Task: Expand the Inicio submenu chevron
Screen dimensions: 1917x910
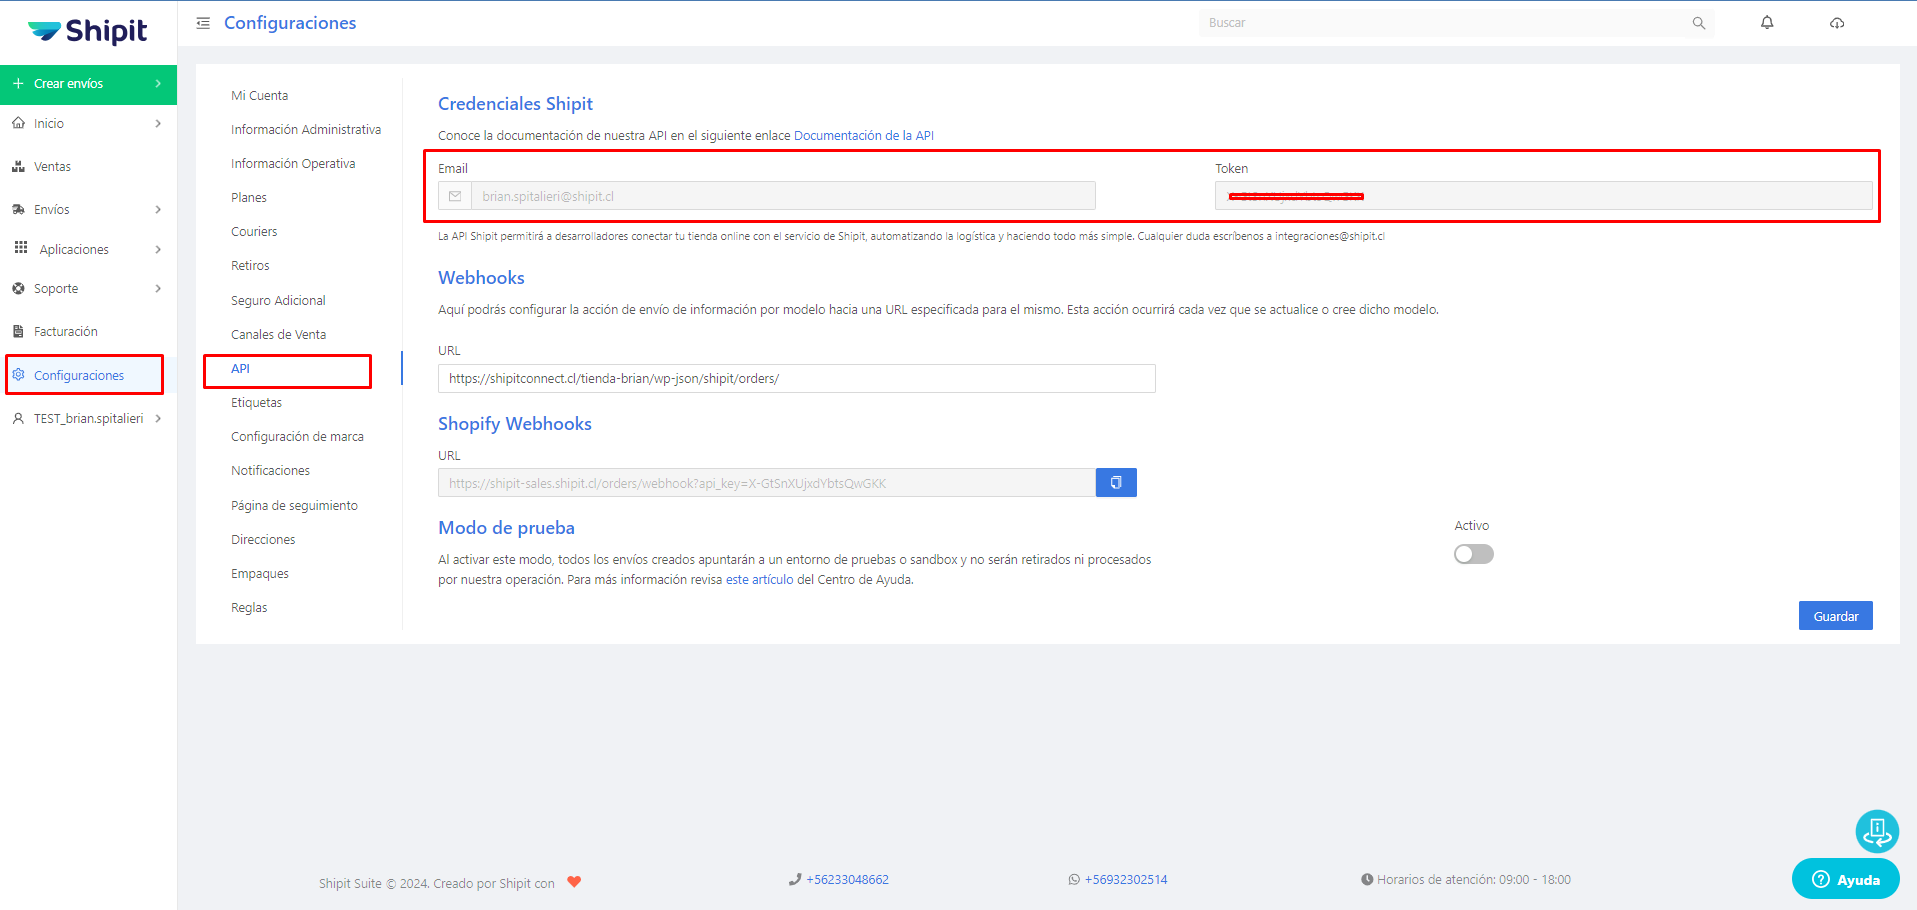Action: coord(158,123)
